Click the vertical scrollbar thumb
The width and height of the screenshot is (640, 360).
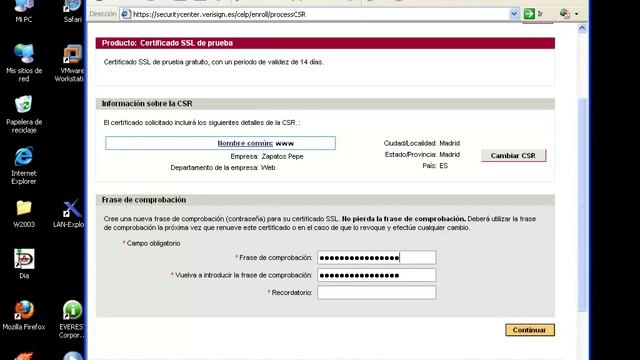pyautogui.click(x=582, y=205)
